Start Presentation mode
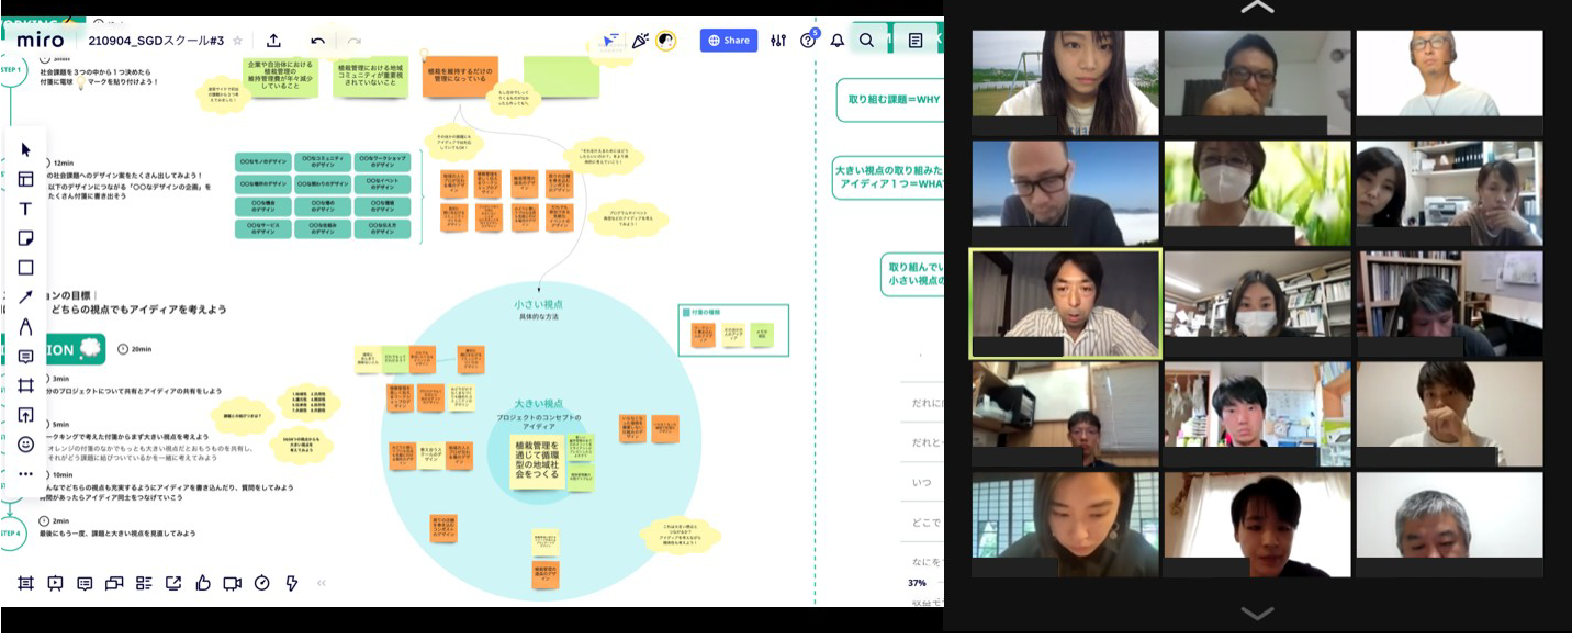 55,583
